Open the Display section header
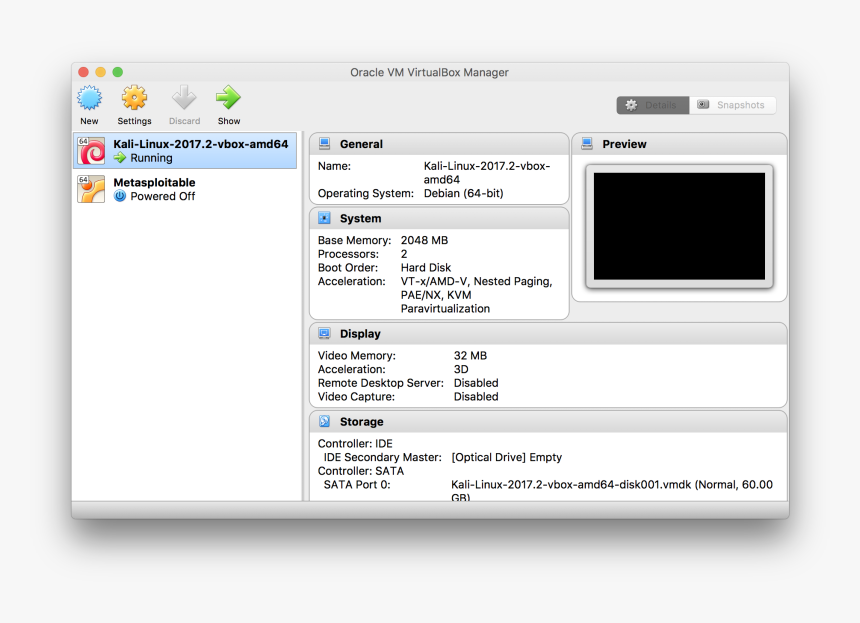860x623 pixels. tap(548, 333)
